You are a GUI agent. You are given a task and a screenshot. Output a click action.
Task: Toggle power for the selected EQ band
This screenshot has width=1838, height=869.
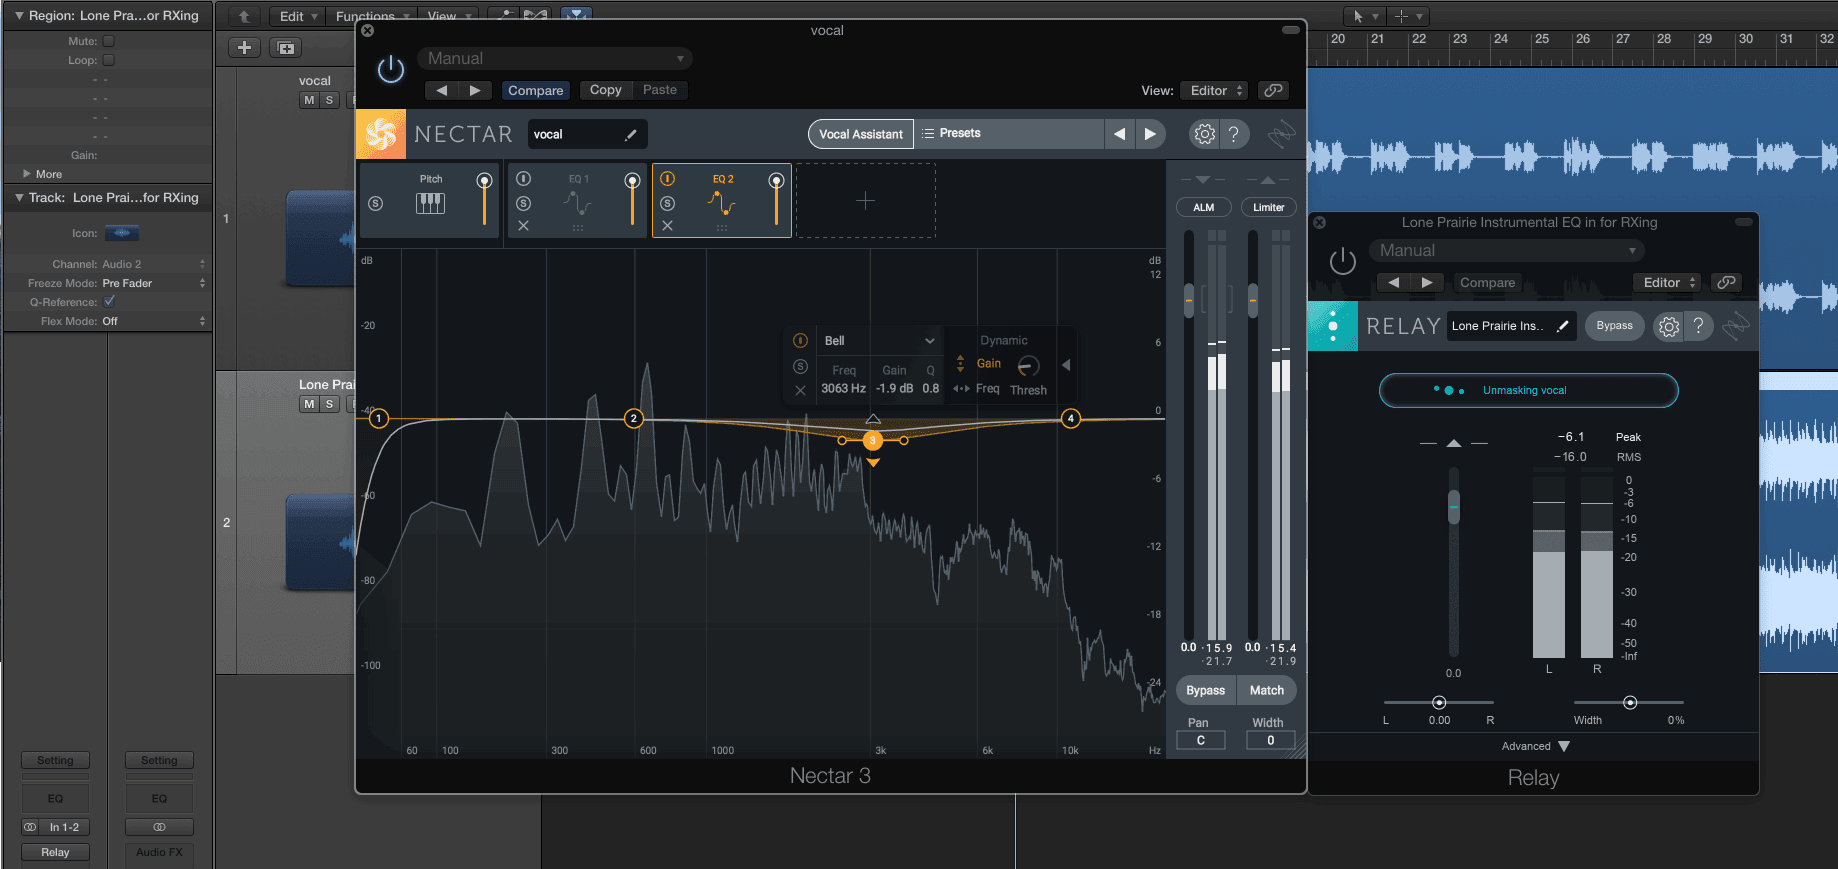[x=800, y=341]
